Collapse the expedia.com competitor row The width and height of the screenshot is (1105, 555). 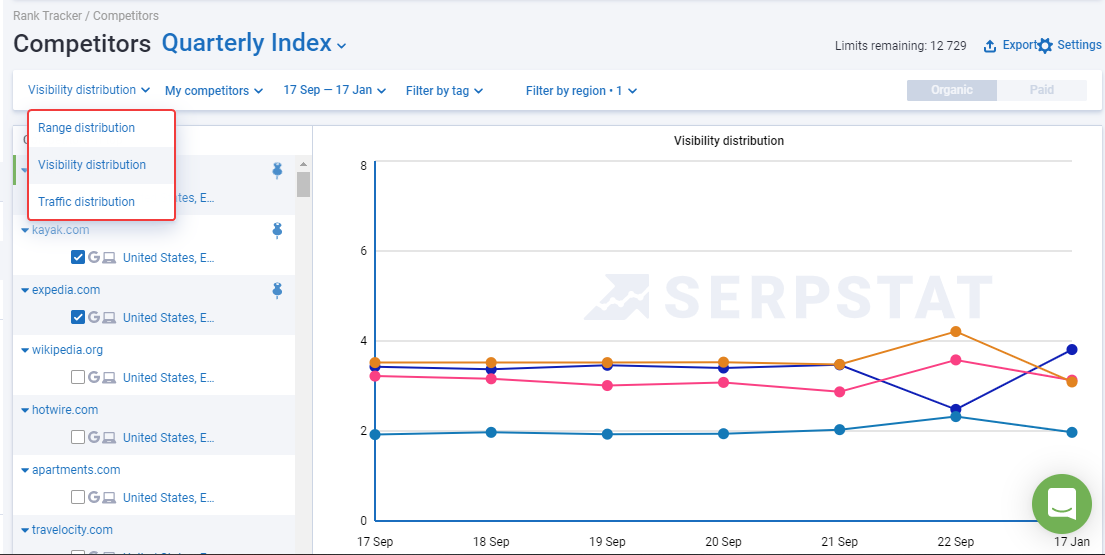(25, 290)
